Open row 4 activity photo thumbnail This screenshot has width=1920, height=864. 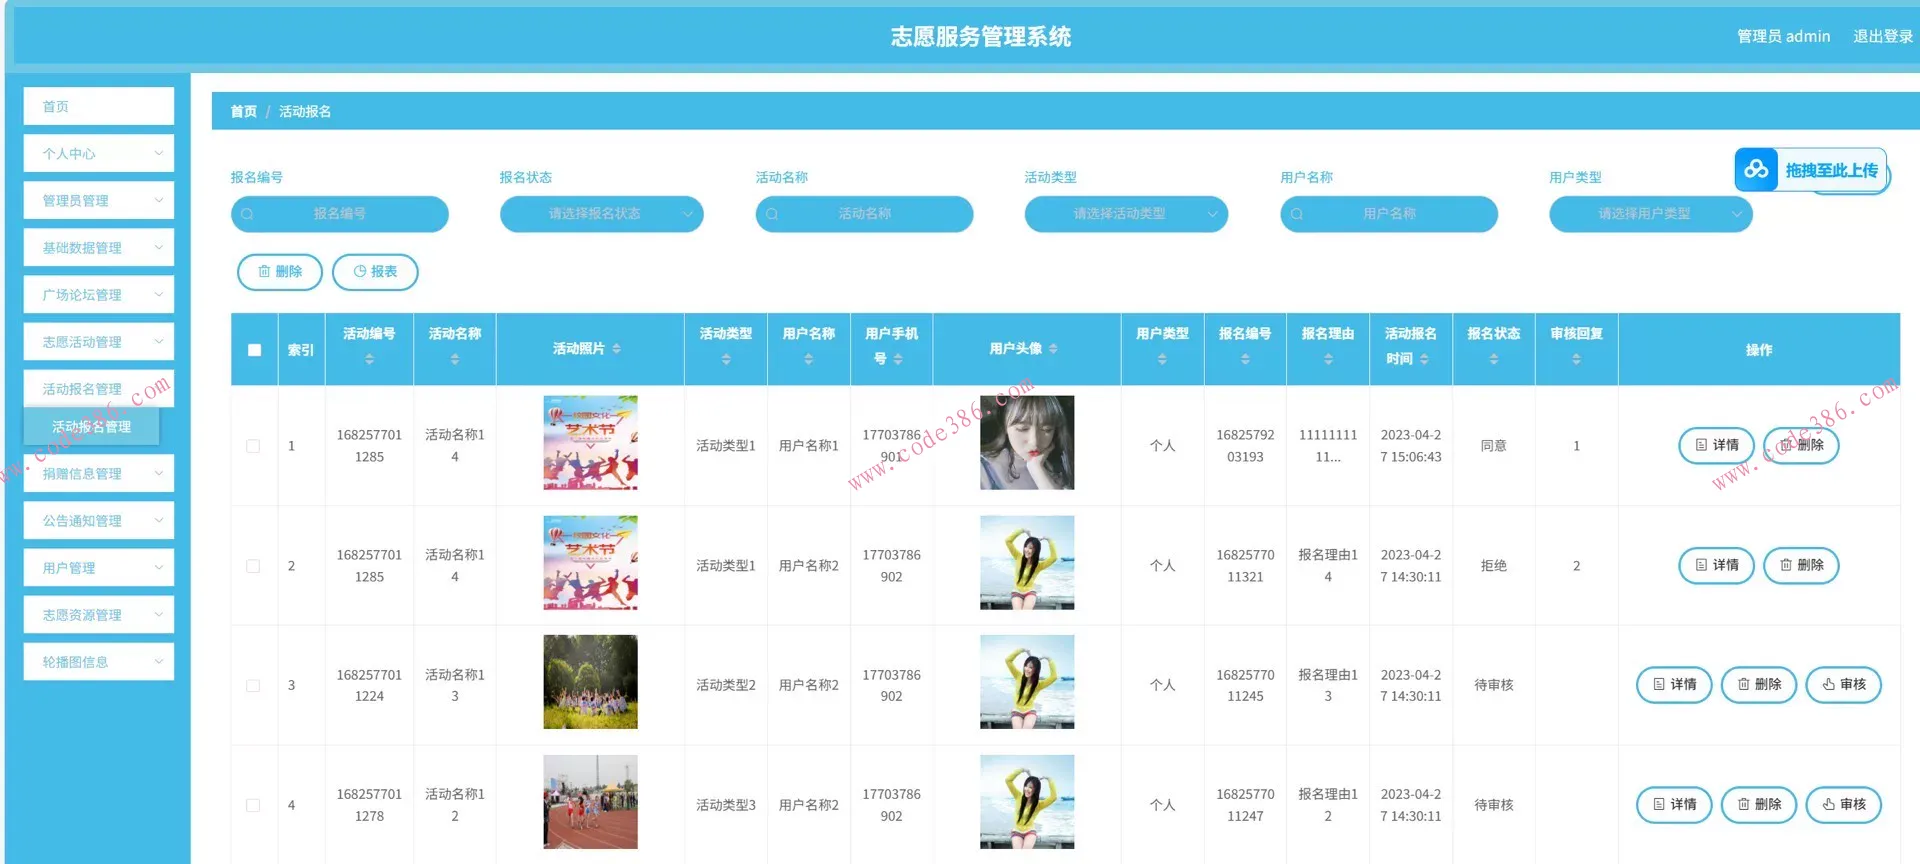[x=590, y=802]
